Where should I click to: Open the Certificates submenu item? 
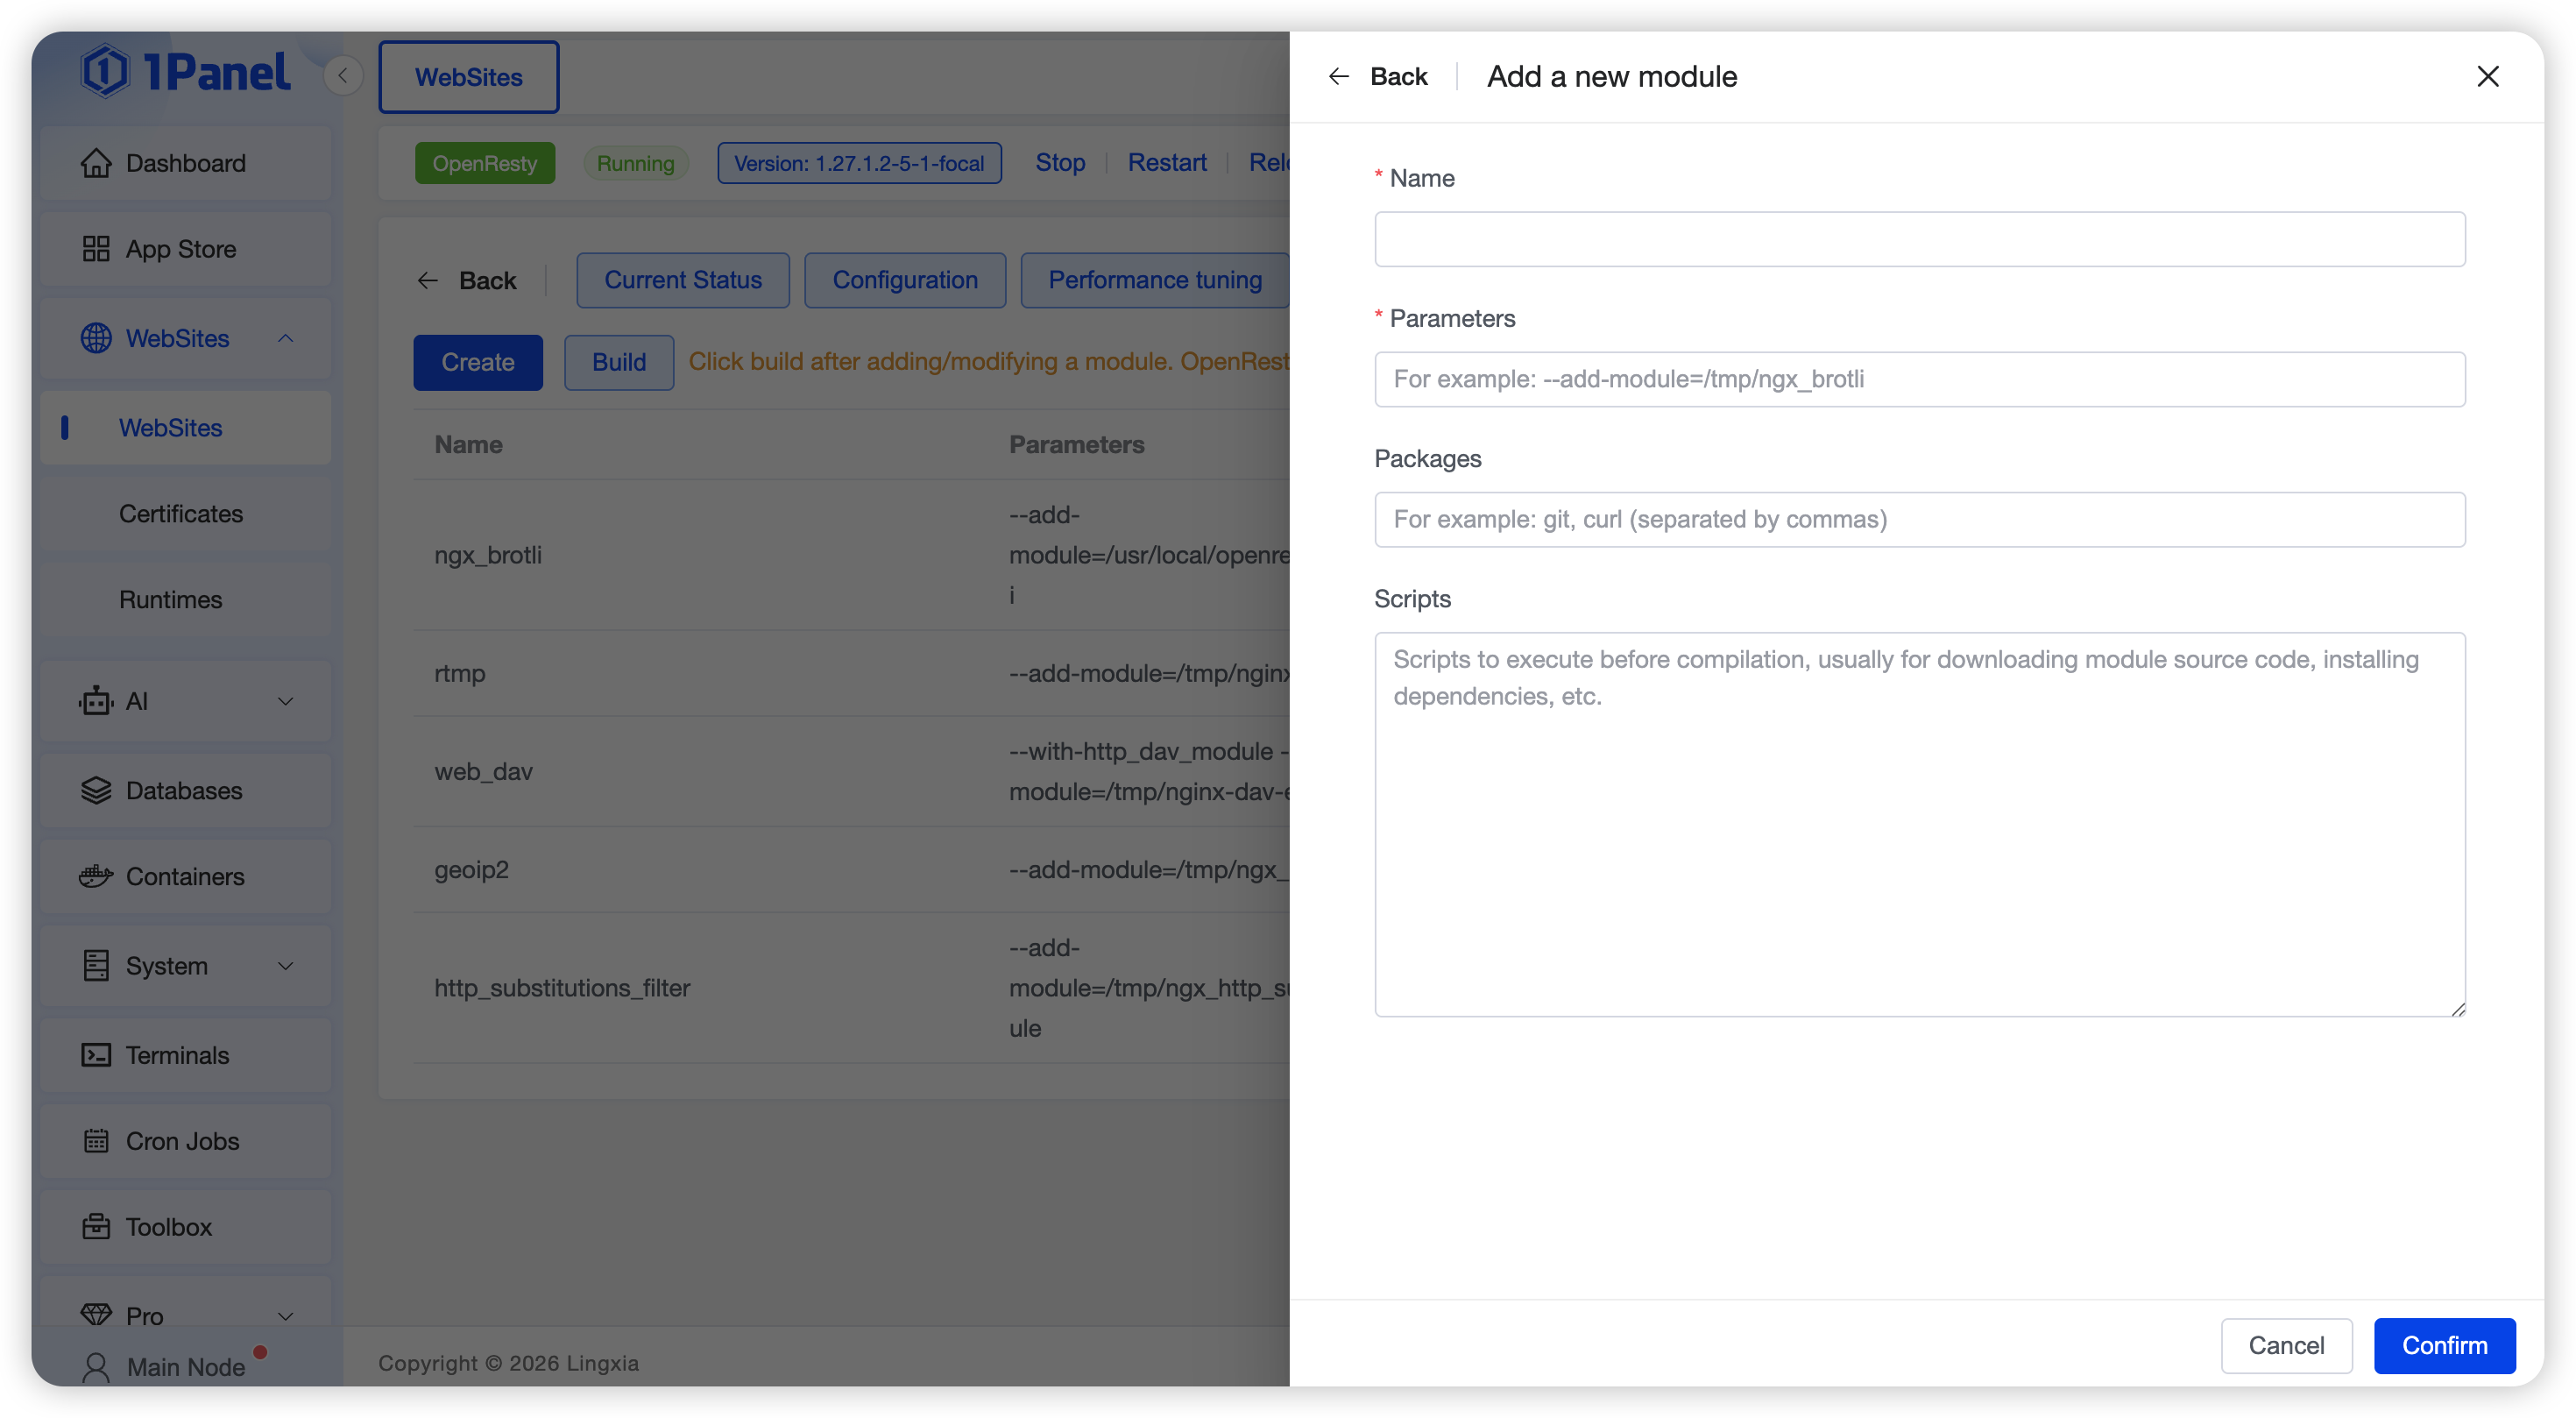(x=181, y=513)
